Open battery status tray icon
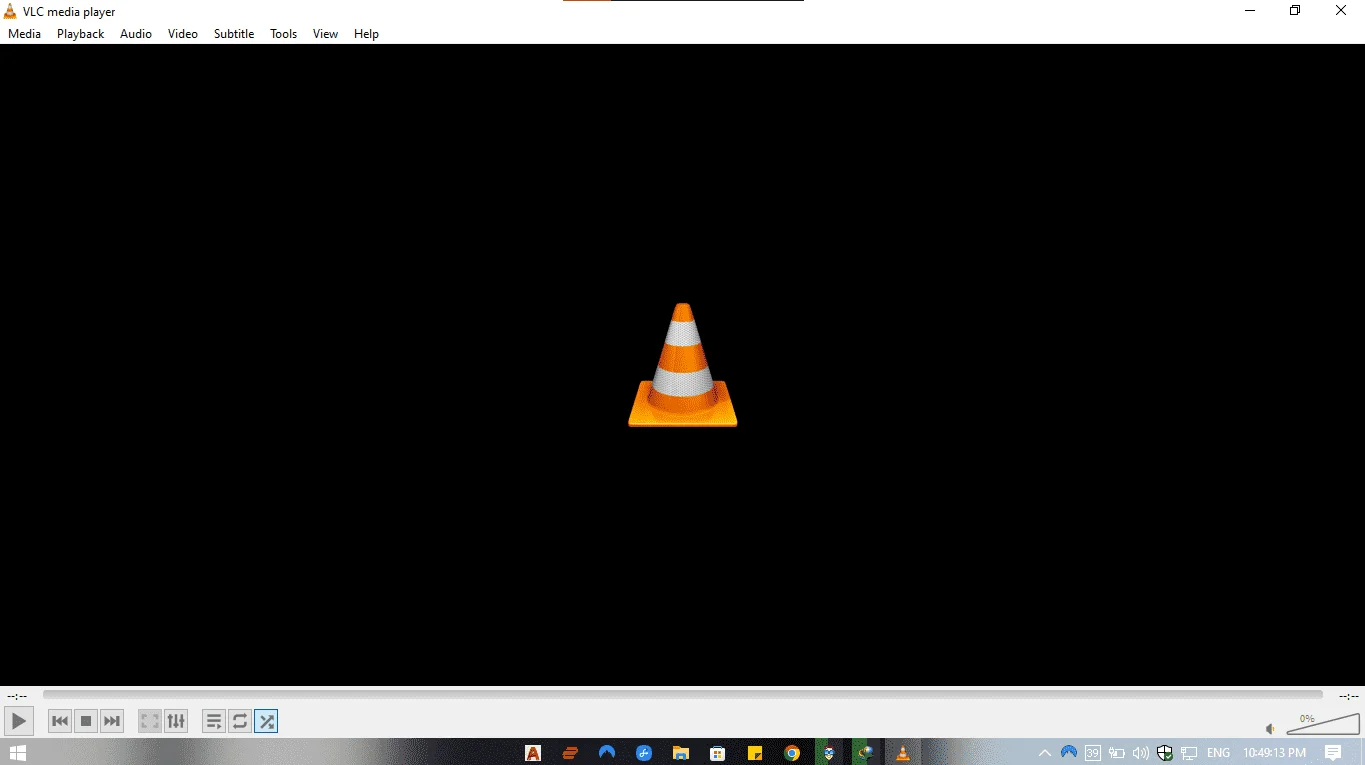 (1117, 753)
